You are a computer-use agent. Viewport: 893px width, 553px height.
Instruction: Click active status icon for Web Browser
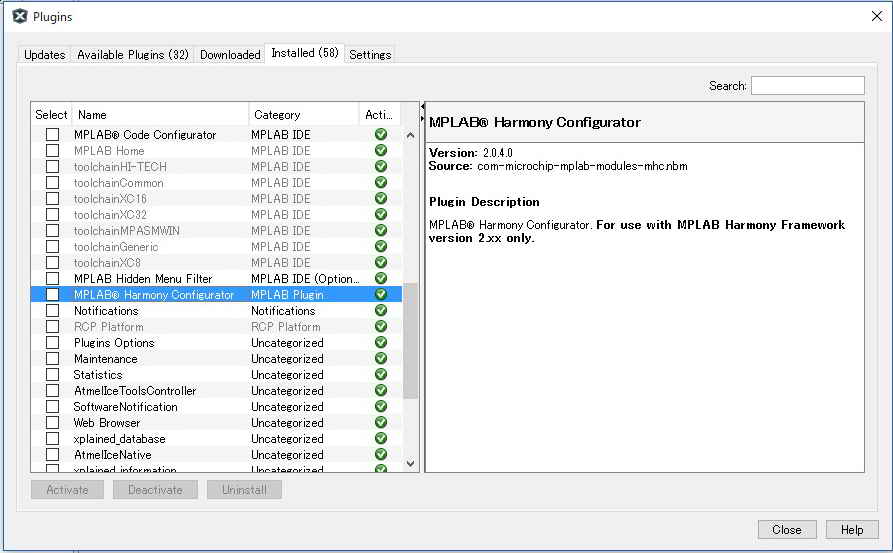pos(381,422)
